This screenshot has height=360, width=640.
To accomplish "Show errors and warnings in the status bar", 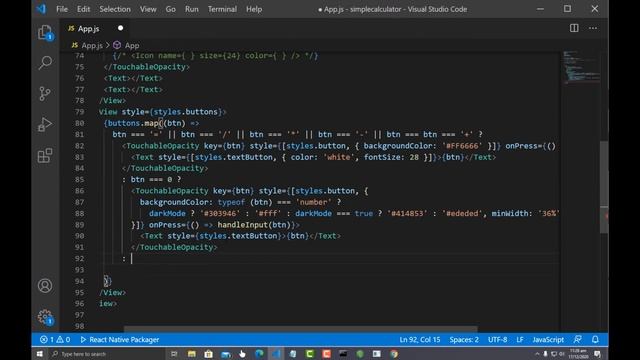I will tap(55, 340).
